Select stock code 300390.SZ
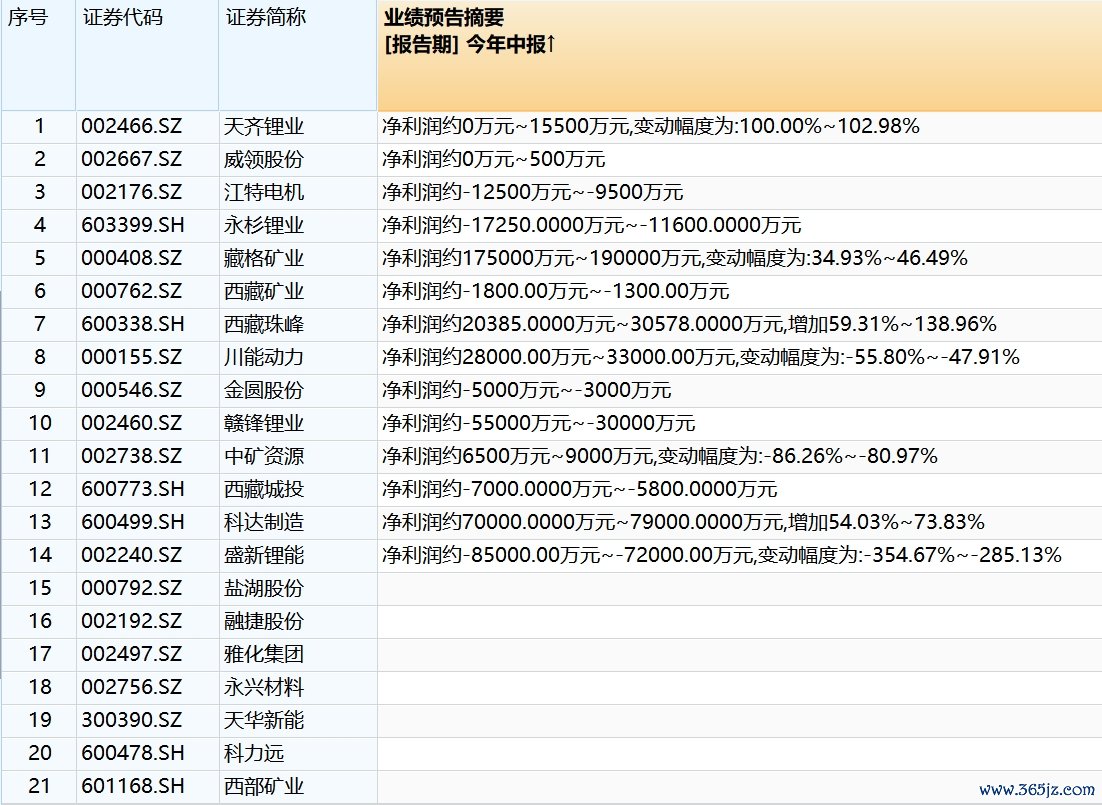The width and height of the screenshot is (1102, 805). (x=131, y=720)
